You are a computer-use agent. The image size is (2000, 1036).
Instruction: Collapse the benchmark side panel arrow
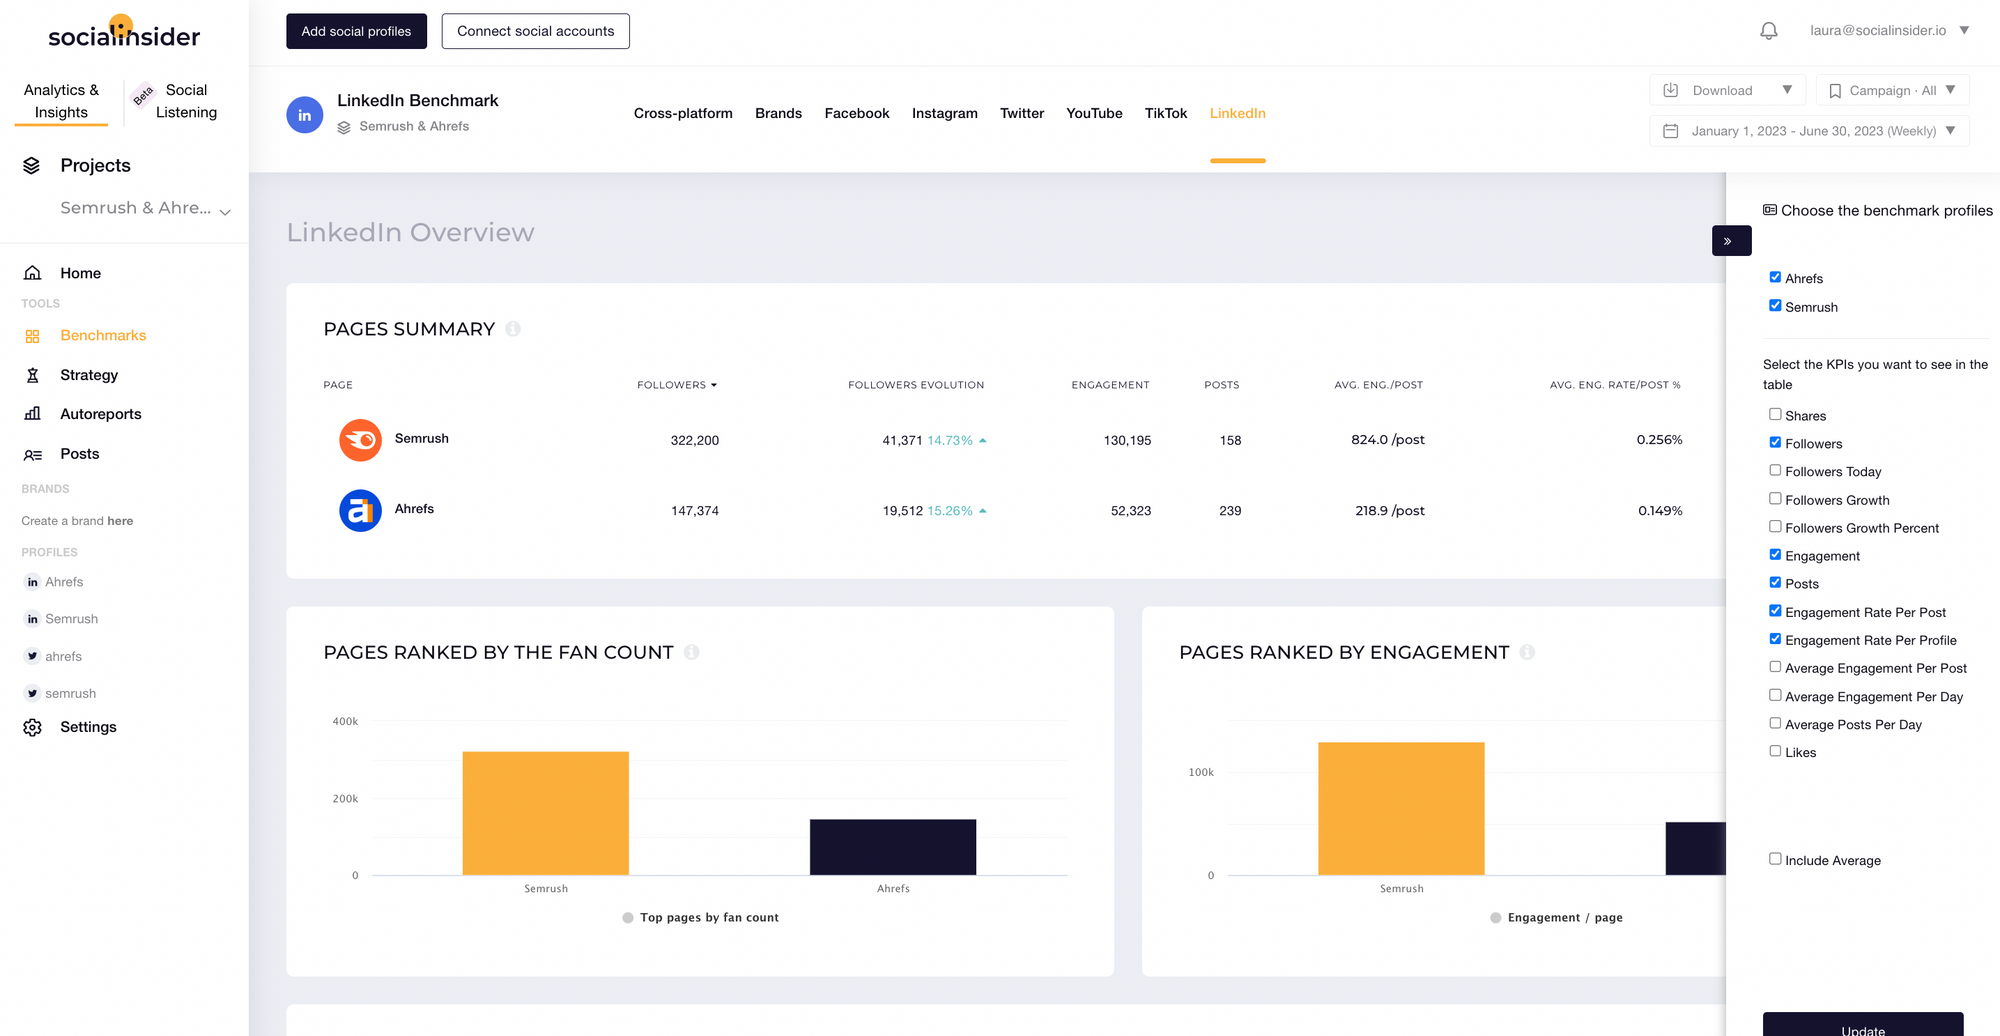pos(1731,241)
